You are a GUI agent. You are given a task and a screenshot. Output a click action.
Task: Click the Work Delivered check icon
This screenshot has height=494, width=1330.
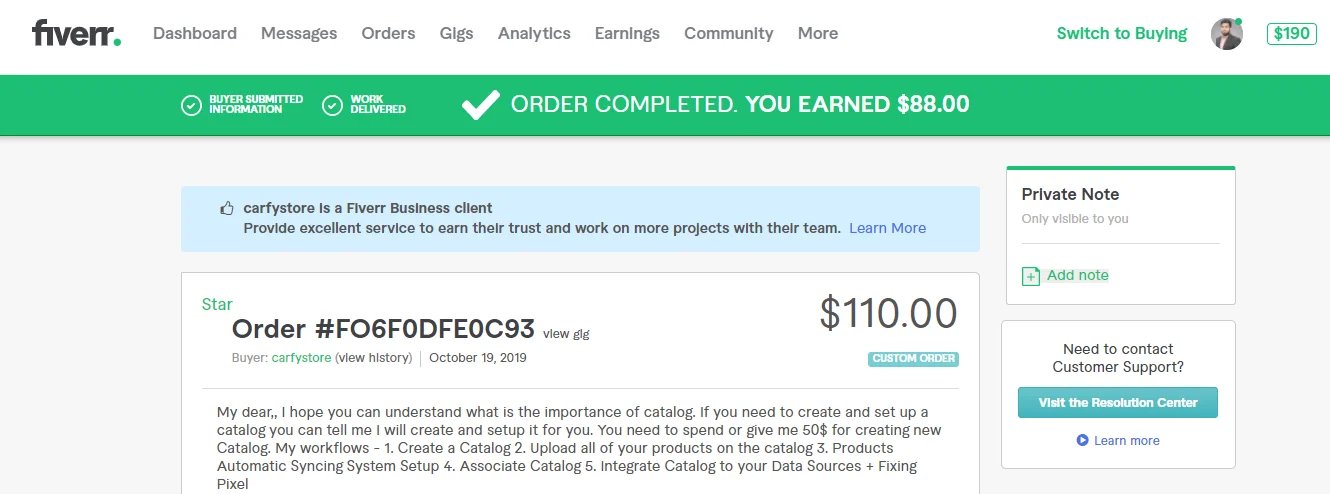pyautogui.click(x=333, y=105)
